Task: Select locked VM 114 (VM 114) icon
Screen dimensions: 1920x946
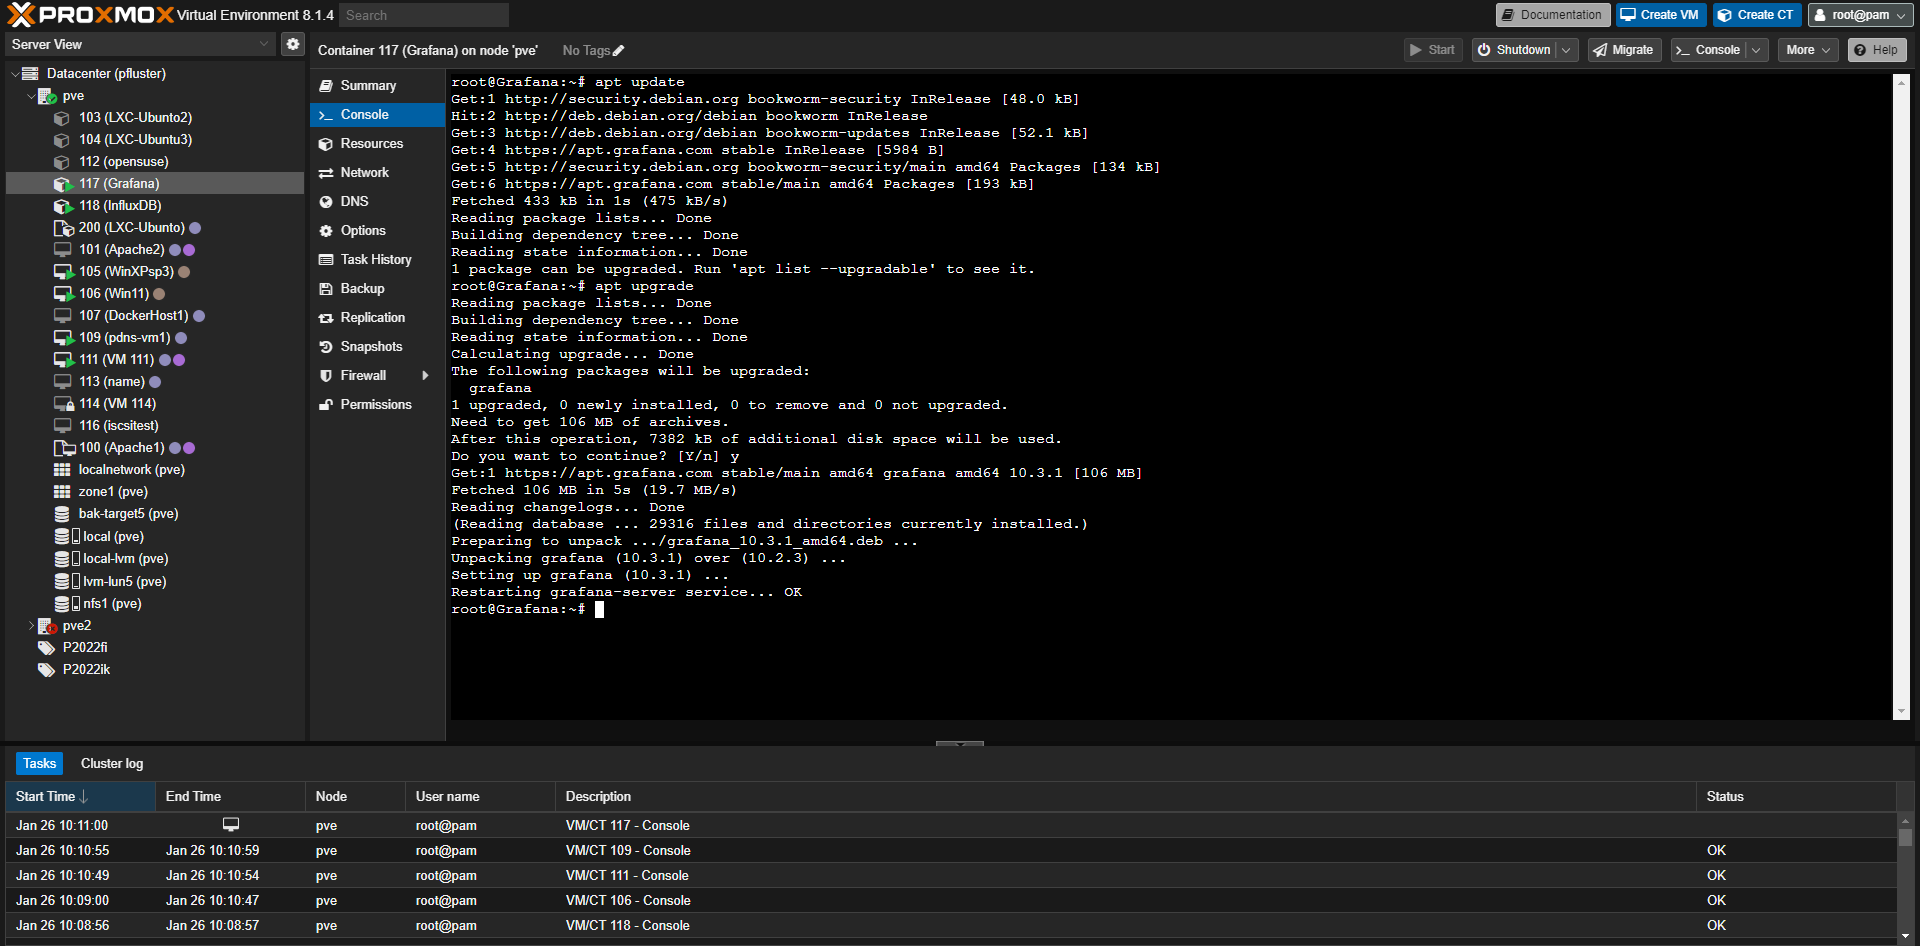Action: [x=63, y=404]
